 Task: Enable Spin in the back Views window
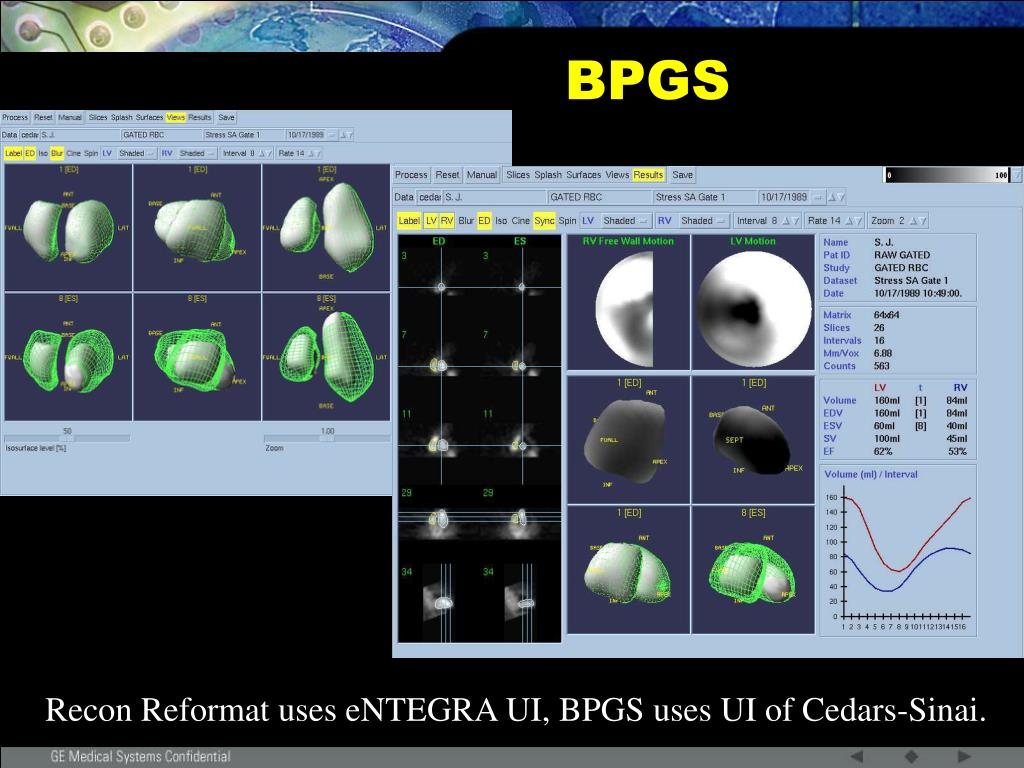click(91, 153)
